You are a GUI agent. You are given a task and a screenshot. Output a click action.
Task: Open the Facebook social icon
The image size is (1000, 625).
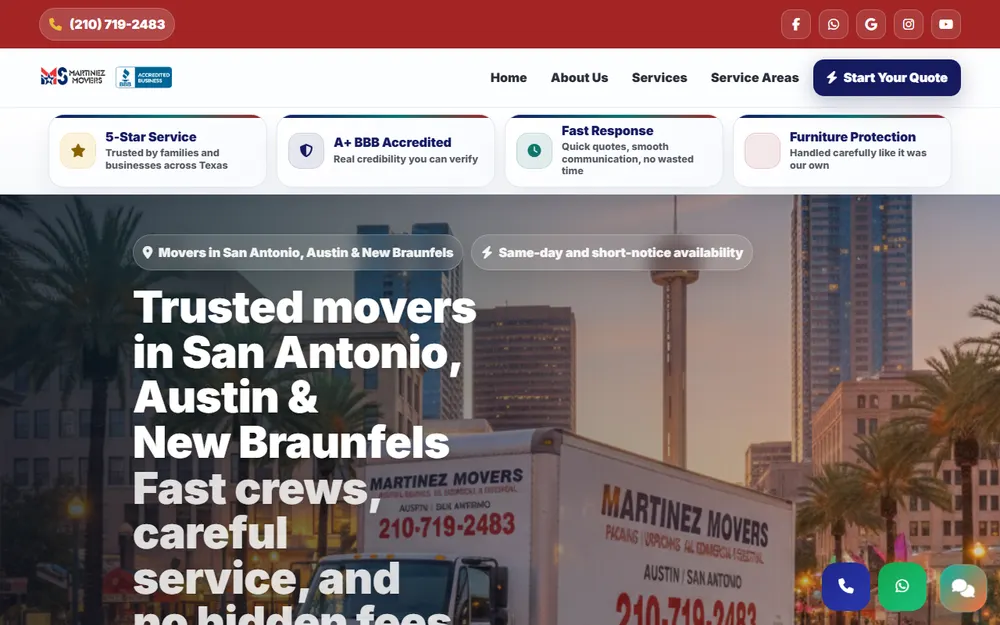(x=796, y=24)
